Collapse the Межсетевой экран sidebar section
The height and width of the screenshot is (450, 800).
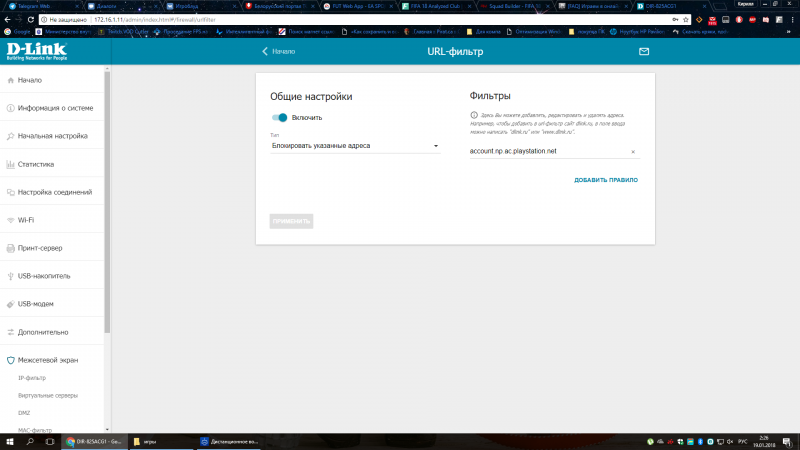tap(54, 359)
